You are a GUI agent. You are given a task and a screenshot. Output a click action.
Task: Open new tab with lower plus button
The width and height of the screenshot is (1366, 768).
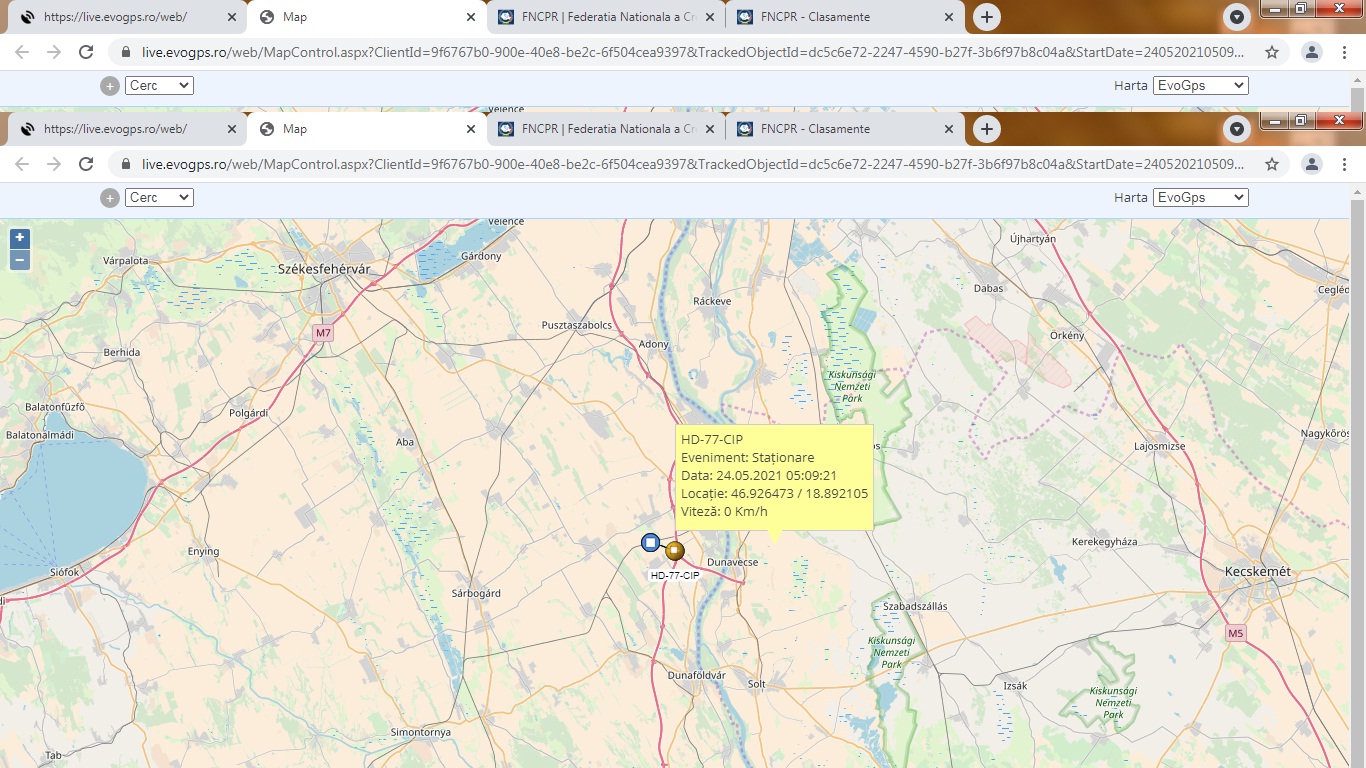[987, 129]
